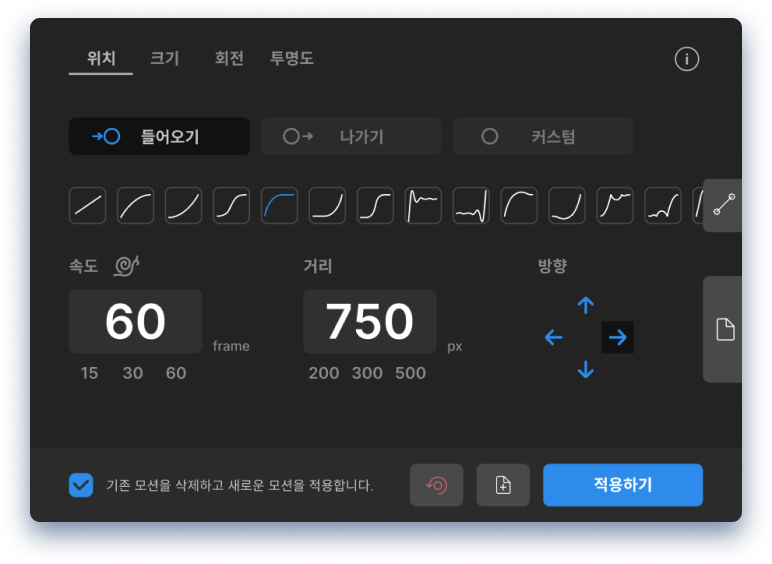Choose the bounce-in curve preset
772x564 pixels.
(x=663, y=205)
